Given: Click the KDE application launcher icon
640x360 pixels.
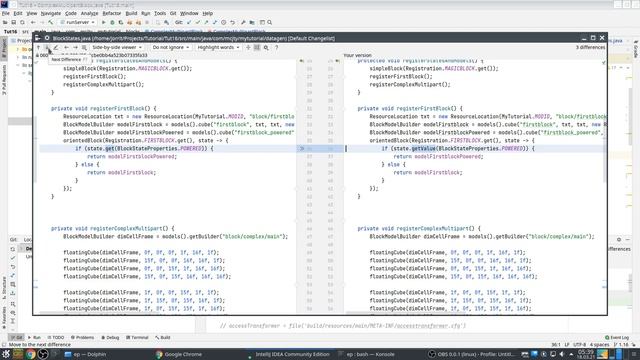Looking at the screenshot, I should tap(6, 354).
